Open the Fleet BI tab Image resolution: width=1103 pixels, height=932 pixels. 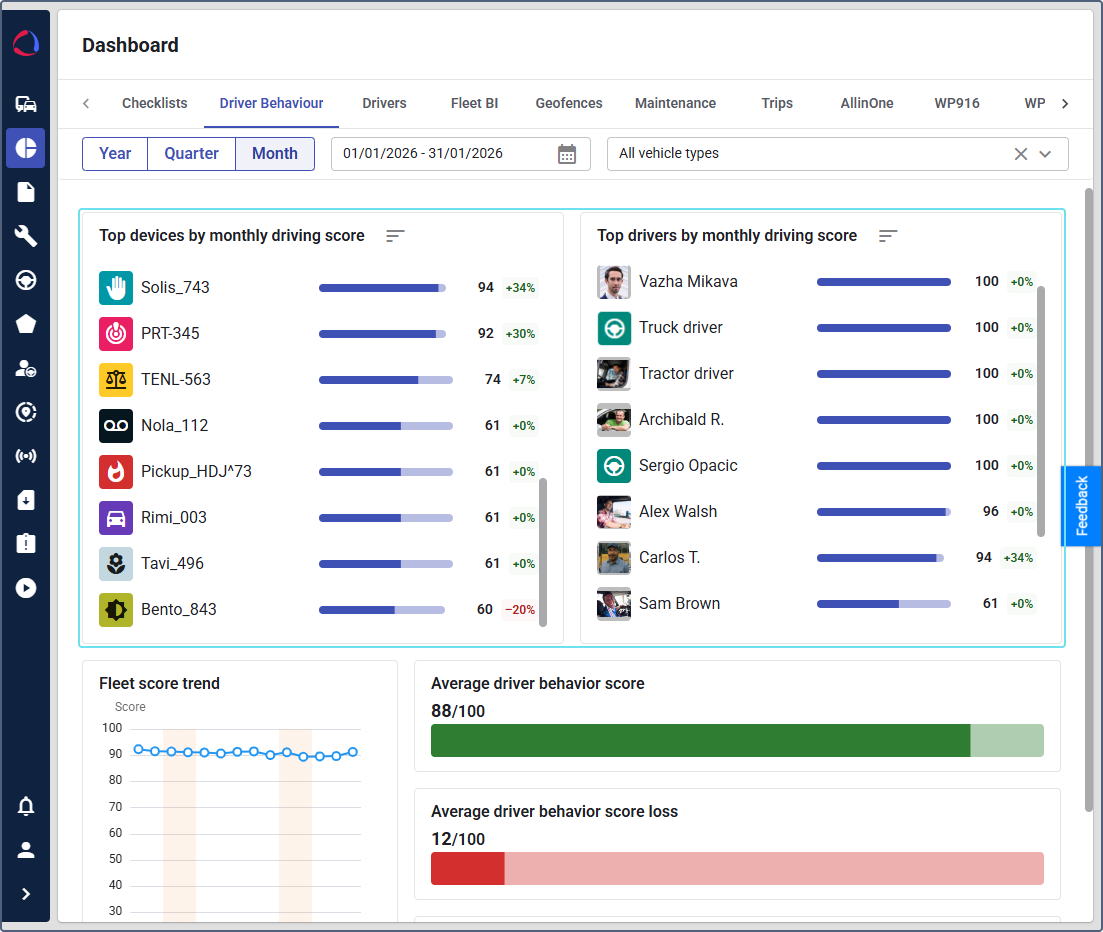click(474, 103)
